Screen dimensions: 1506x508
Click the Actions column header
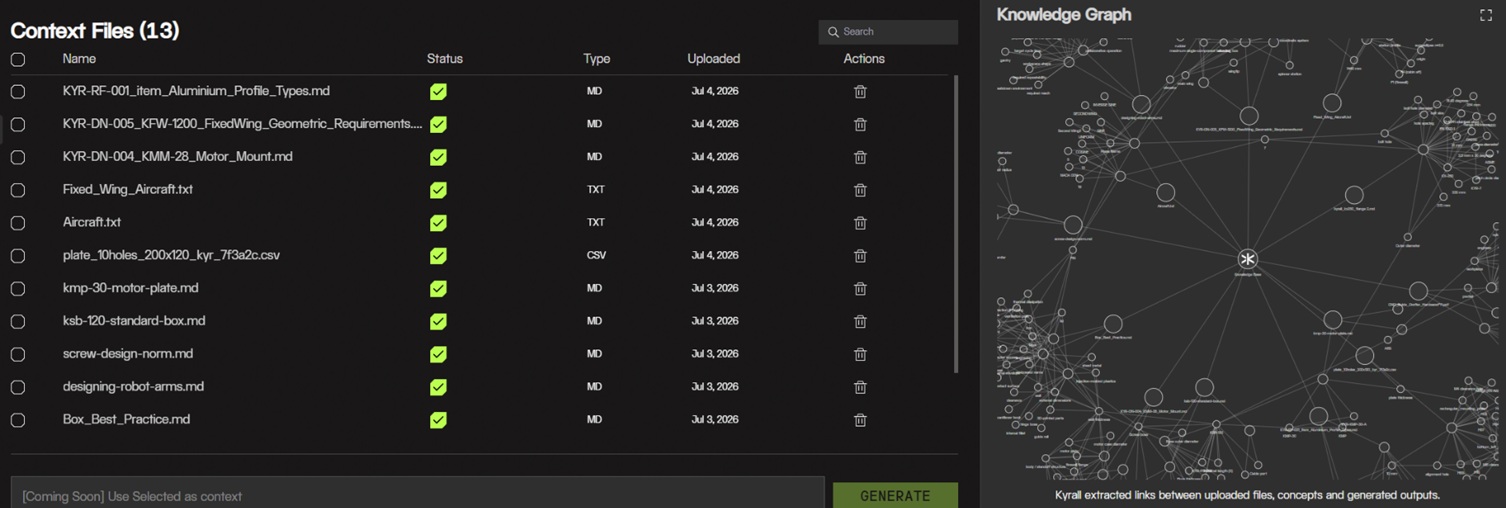point(864,59)
